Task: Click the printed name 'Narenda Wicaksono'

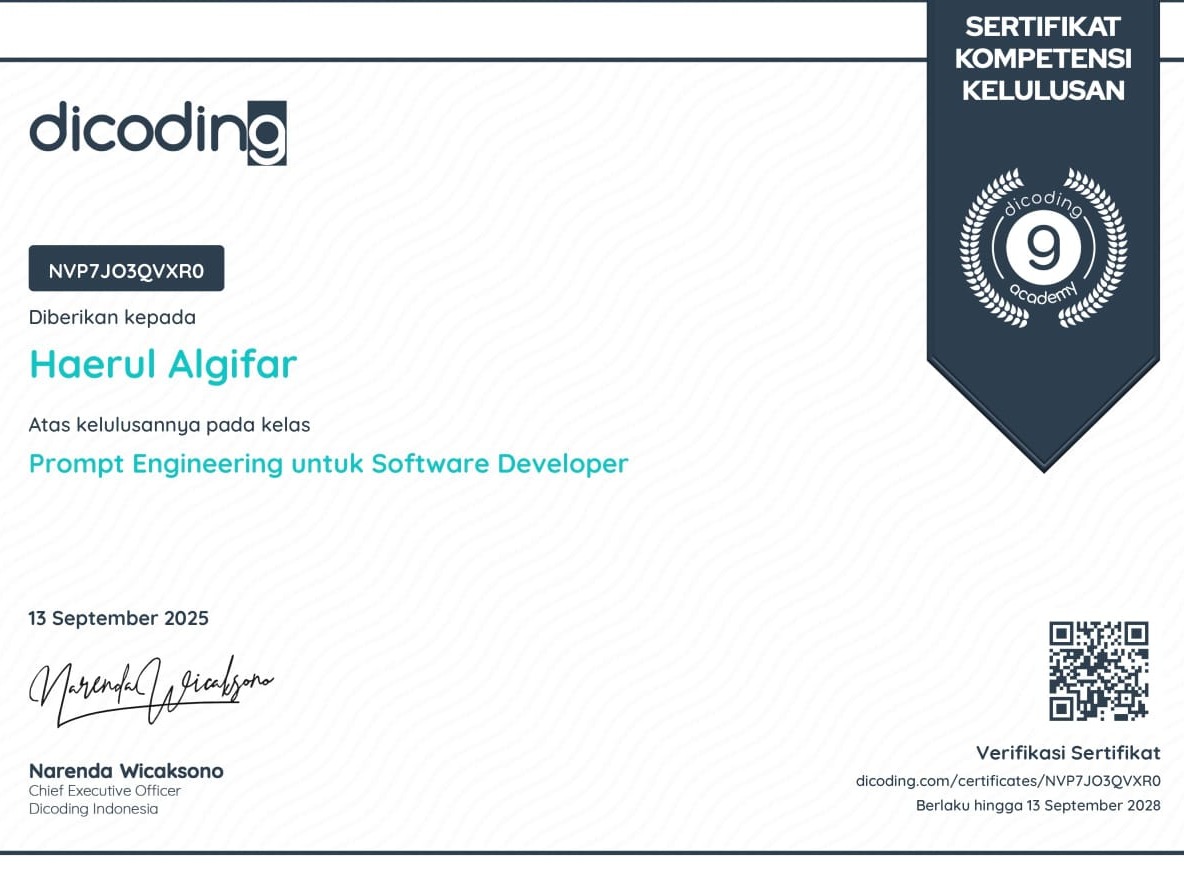Action: coord(126,771)
